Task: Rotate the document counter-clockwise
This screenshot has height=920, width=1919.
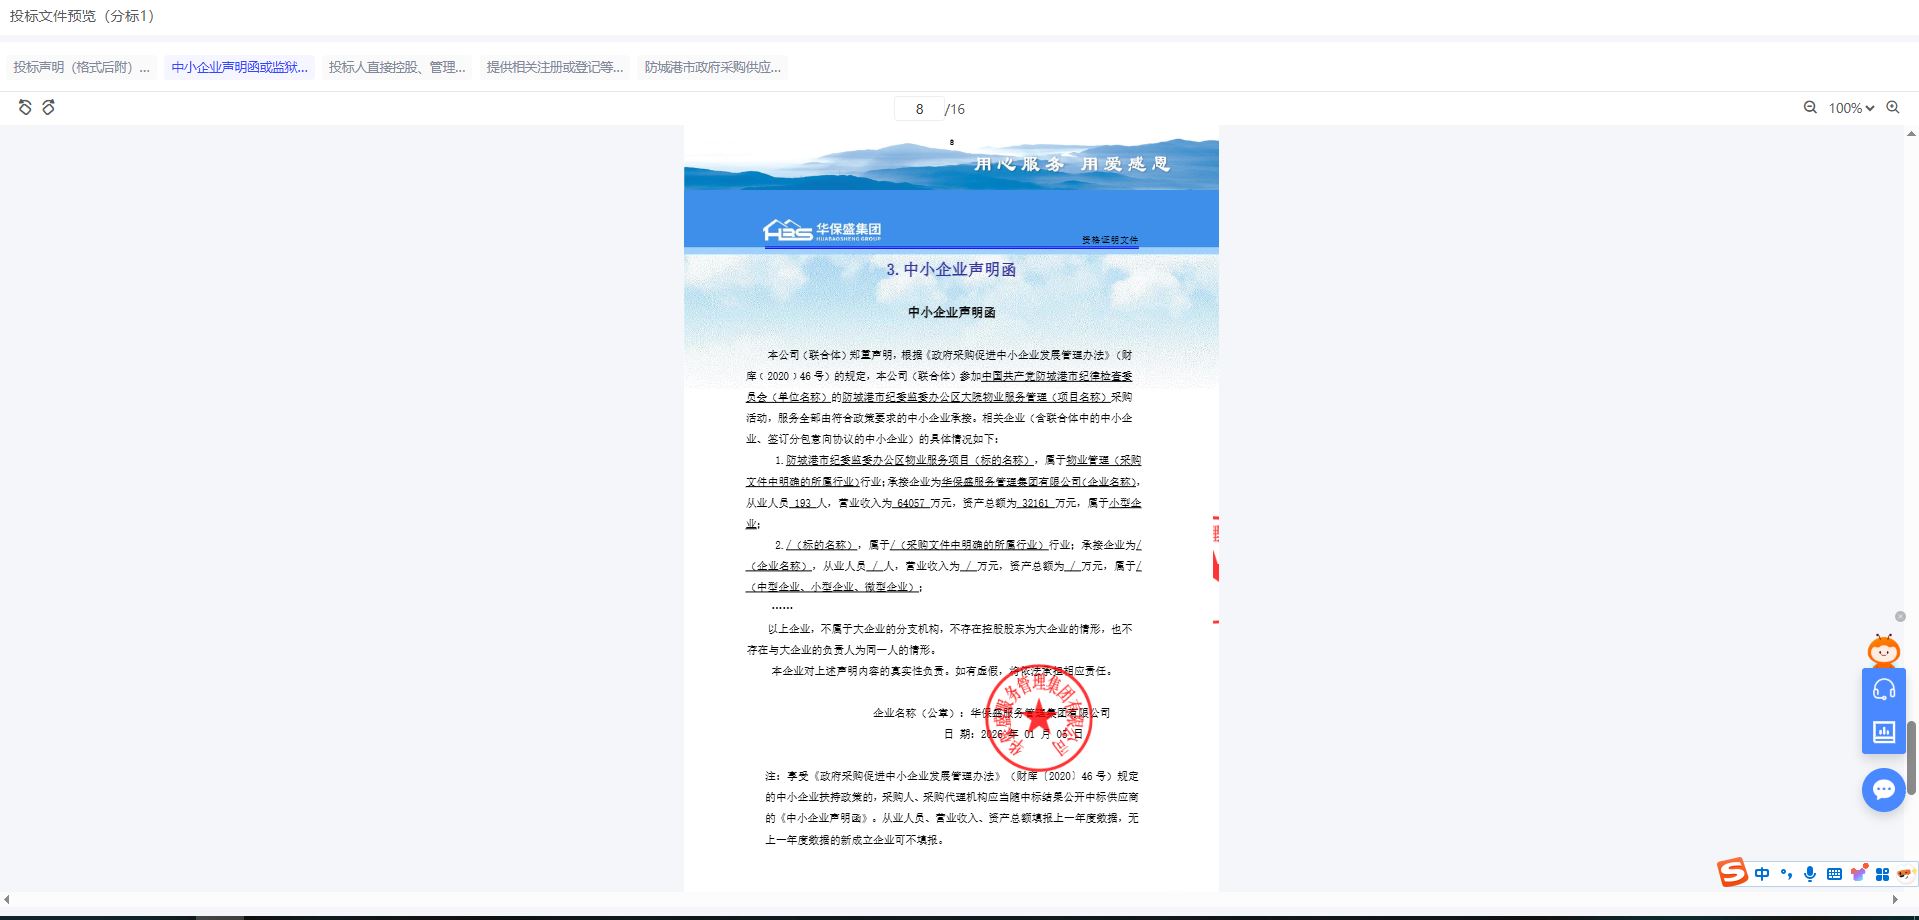Action: click(25, 107)
